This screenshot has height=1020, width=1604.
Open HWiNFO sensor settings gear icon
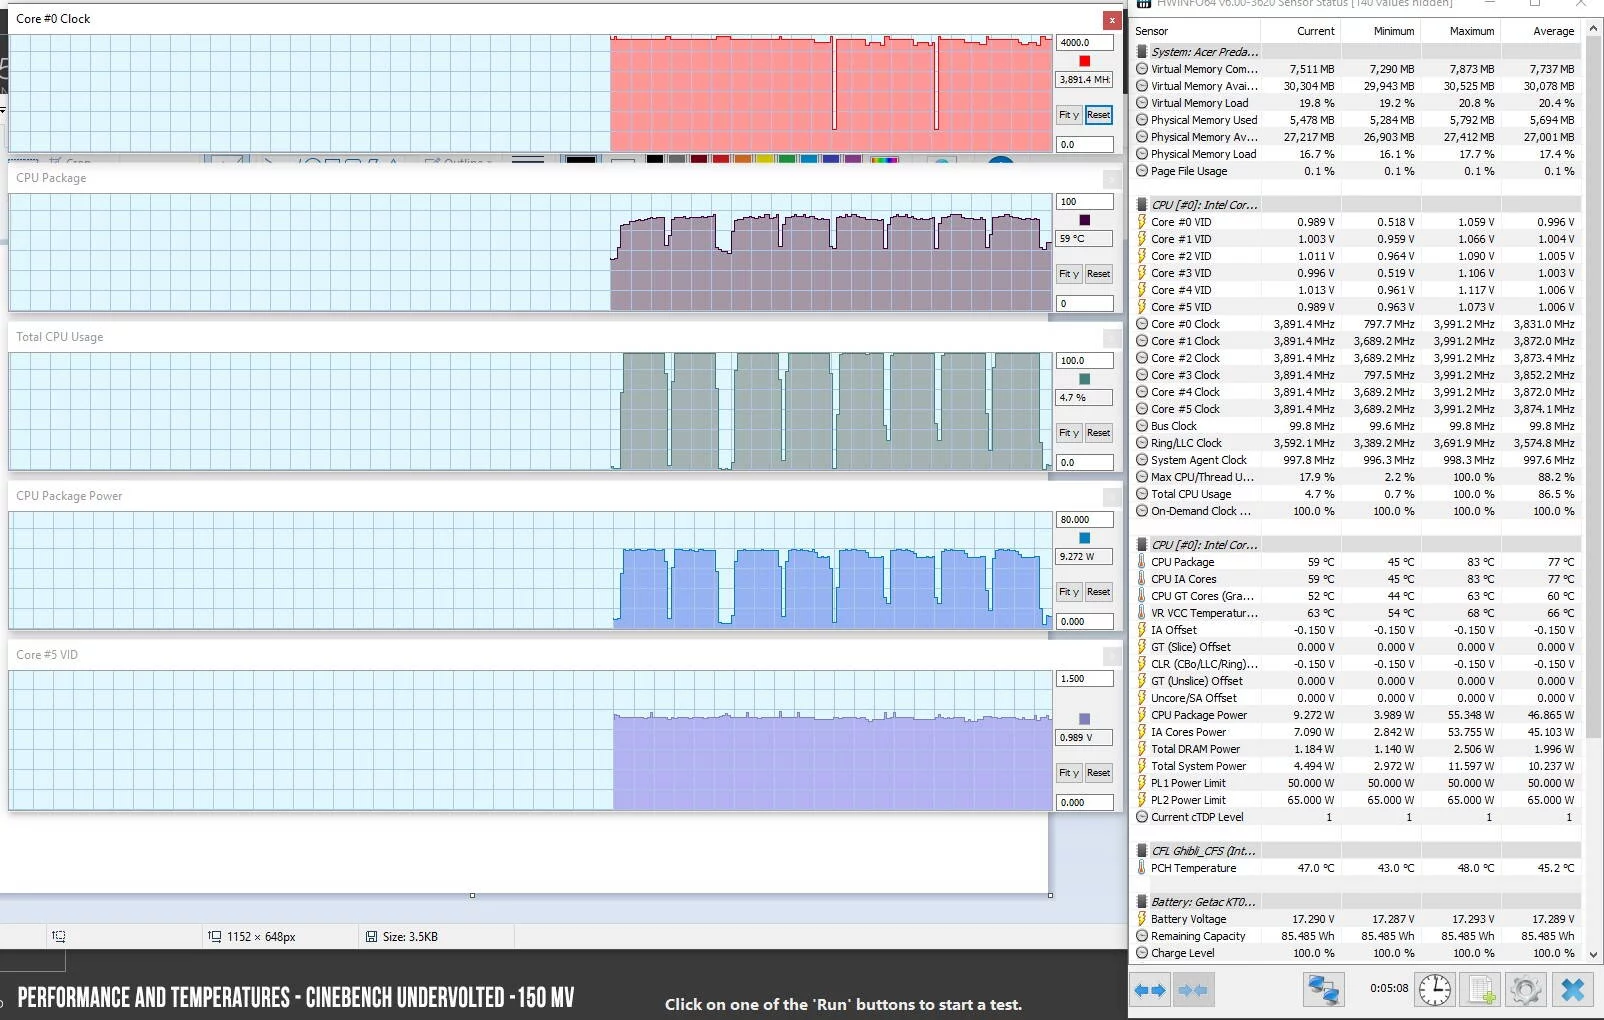pos(1525,990)
